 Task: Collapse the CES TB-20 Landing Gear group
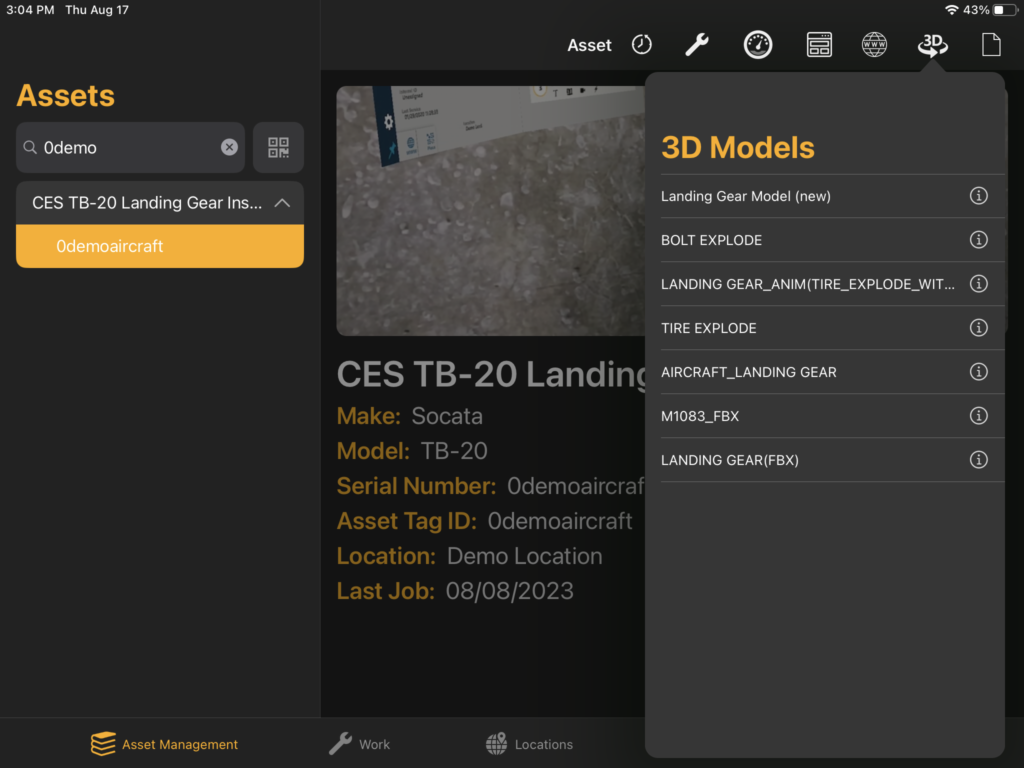pos(285,202)
